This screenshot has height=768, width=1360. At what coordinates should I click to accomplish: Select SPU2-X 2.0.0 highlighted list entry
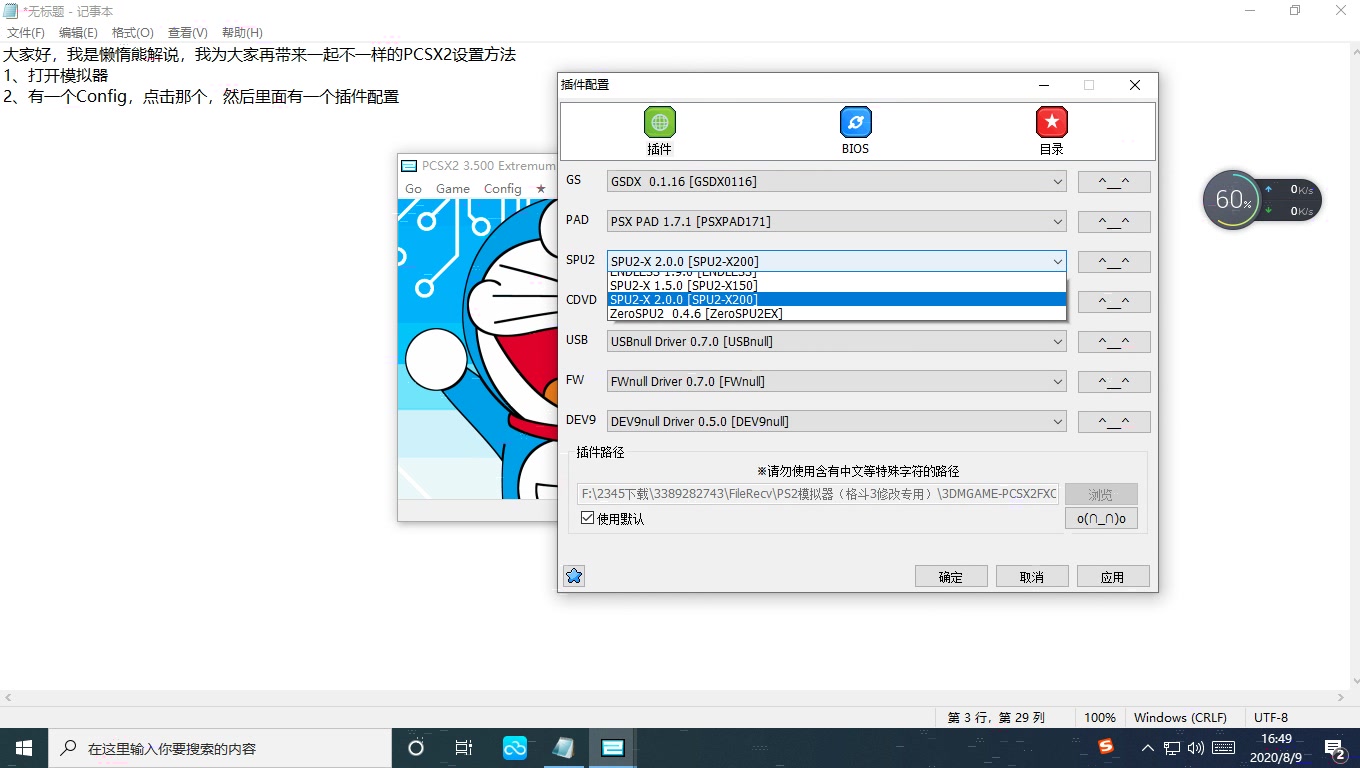pos(837,300)
